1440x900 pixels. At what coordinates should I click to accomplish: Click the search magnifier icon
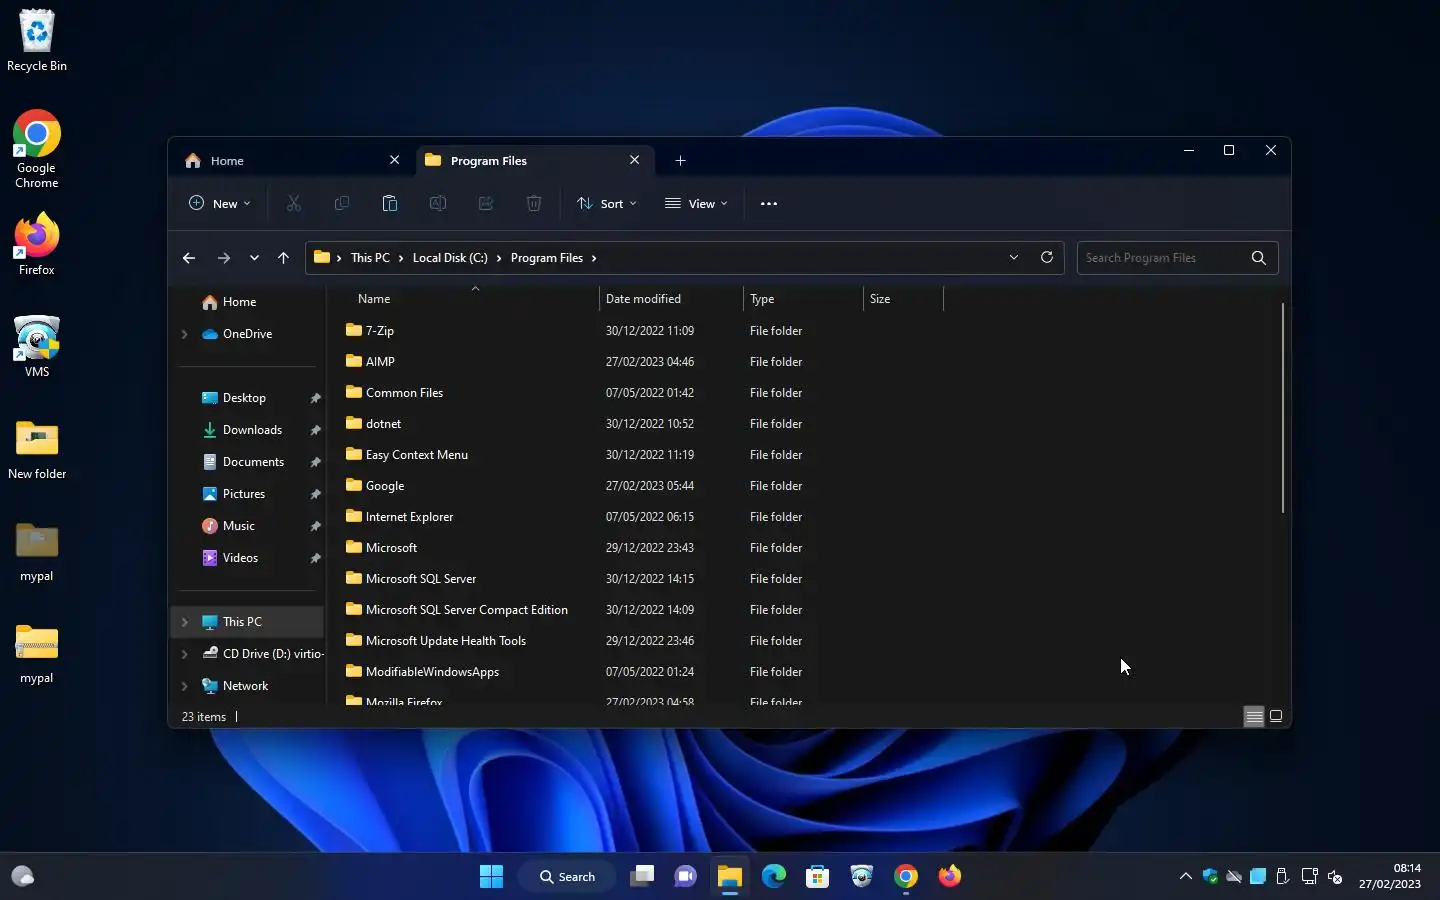coord(1259,258)
